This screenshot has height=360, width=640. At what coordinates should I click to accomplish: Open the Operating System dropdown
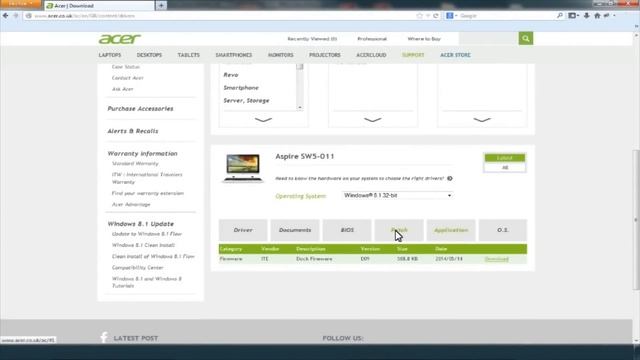397,196
